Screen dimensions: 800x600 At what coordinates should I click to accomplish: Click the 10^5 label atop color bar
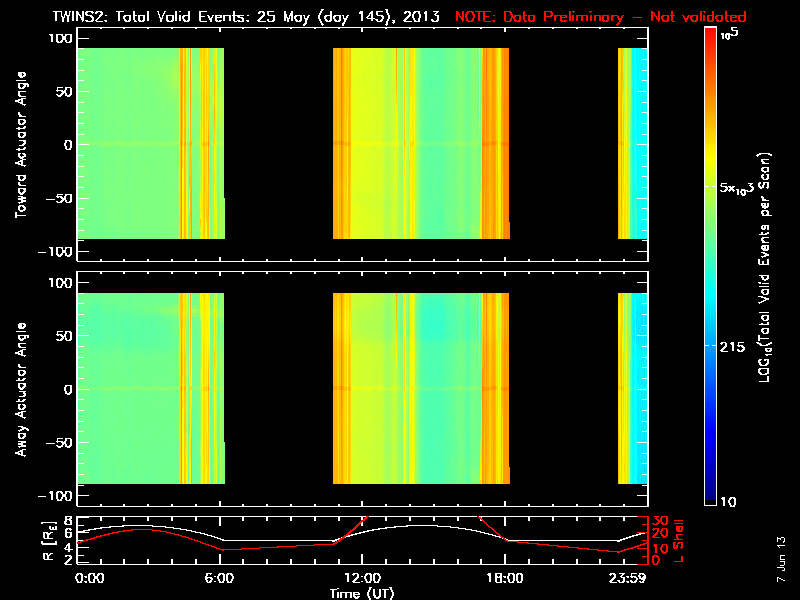point(730,34)
